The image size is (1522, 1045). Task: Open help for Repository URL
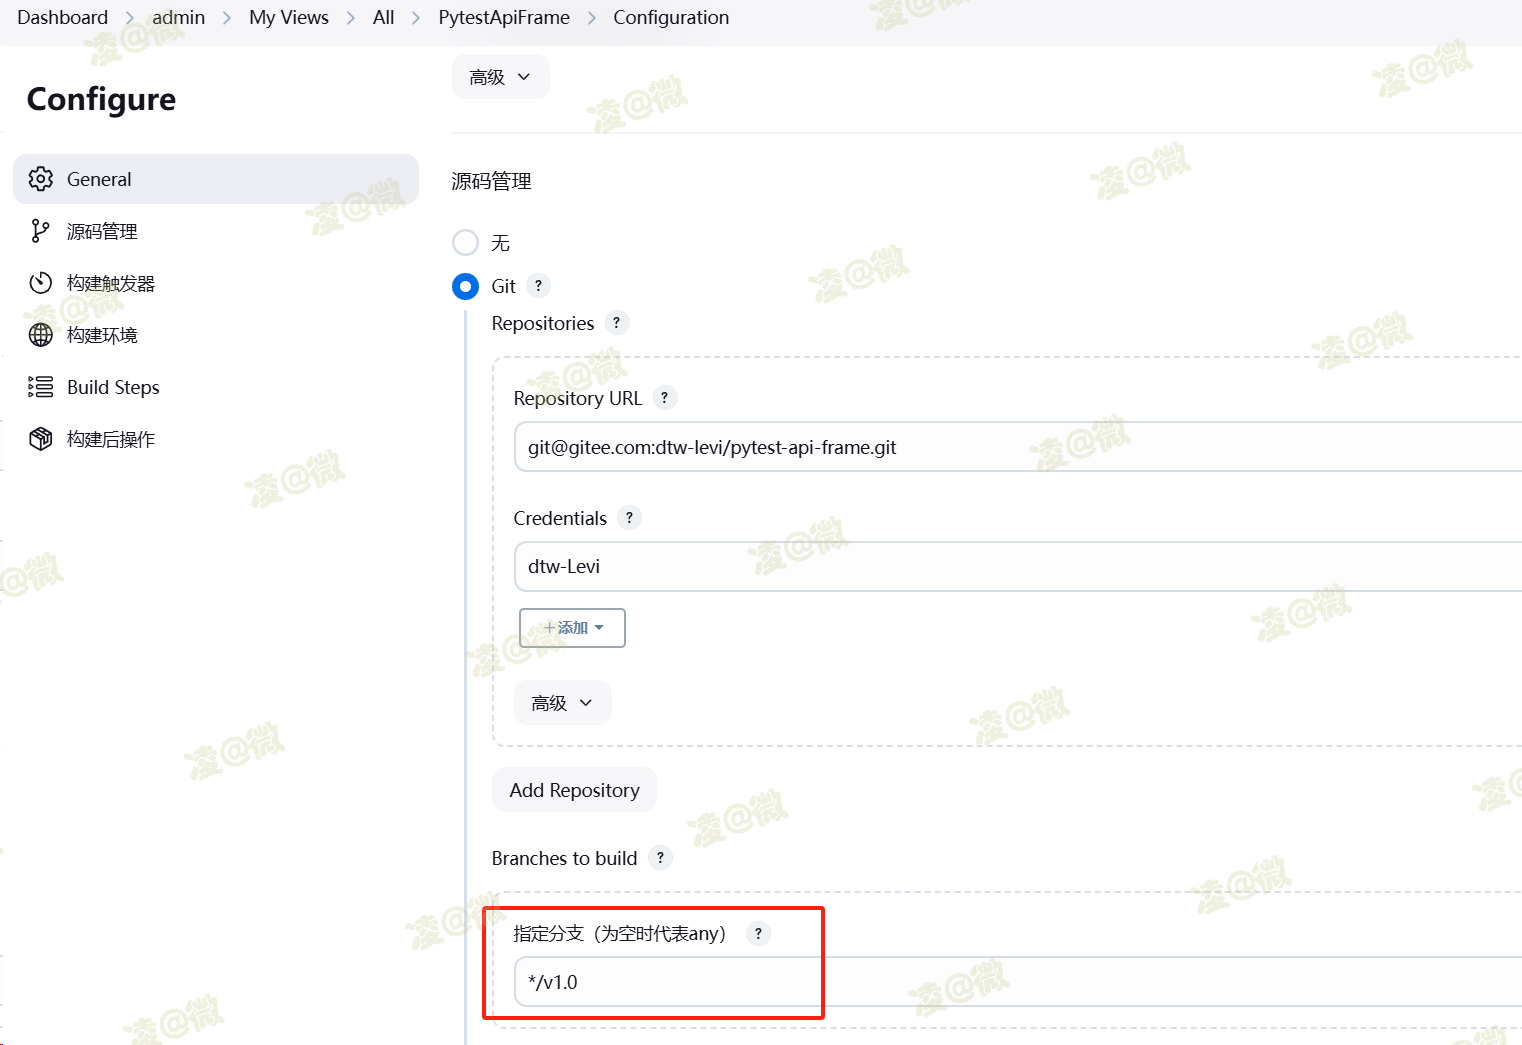[x=664, y=398]
